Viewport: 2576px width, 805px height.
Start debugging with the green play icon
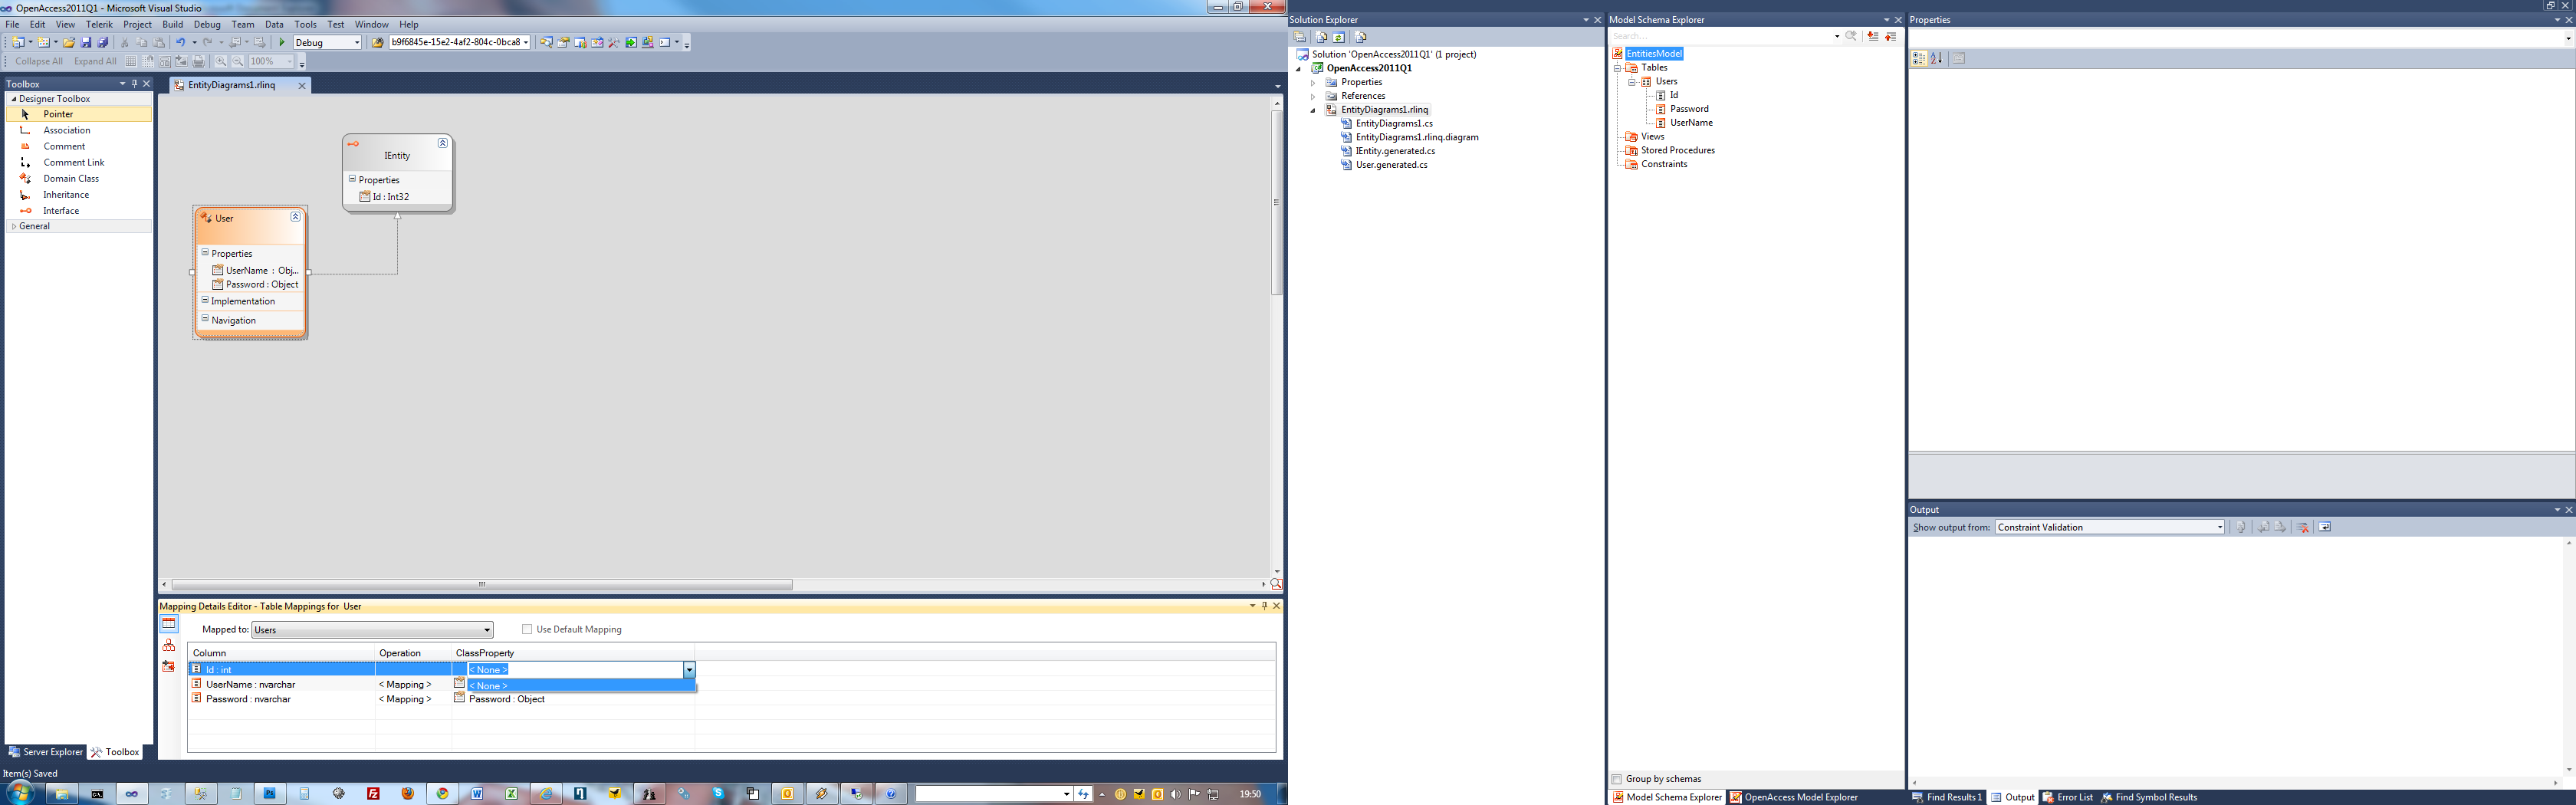[x=282, y=42]
